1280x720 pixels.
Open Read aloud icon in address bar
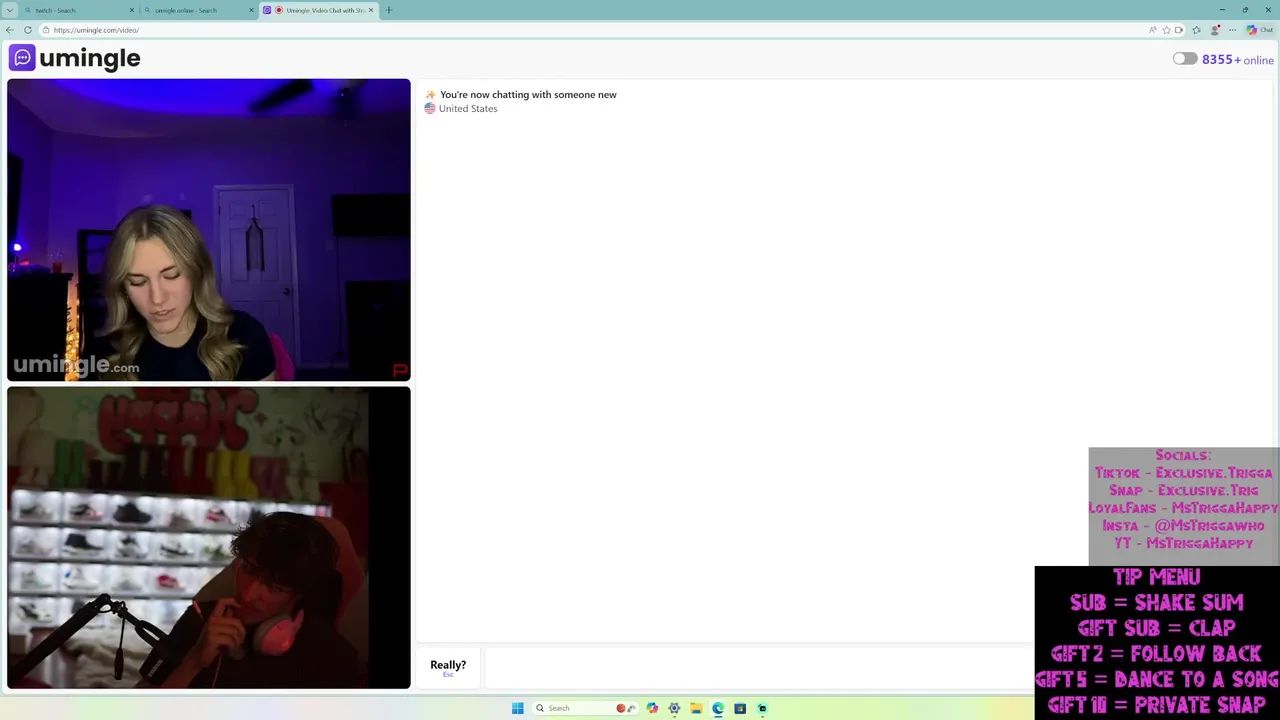[x=1153, y=30]
